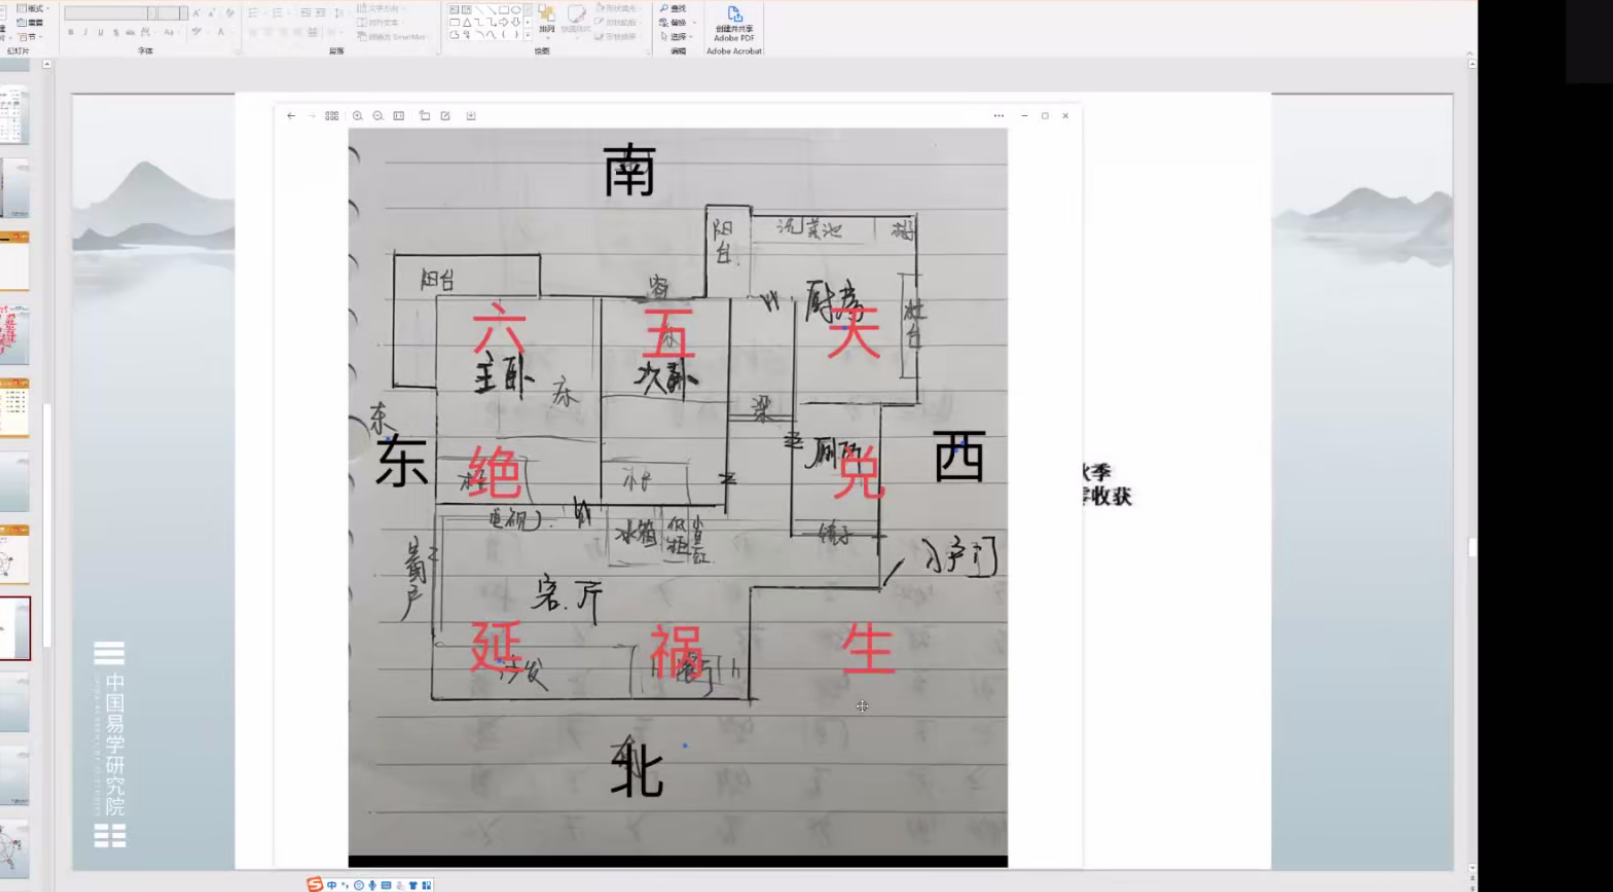Show image at actual size
The height and width of the screenshot is (892, 1613).
[x=399, y=116]
